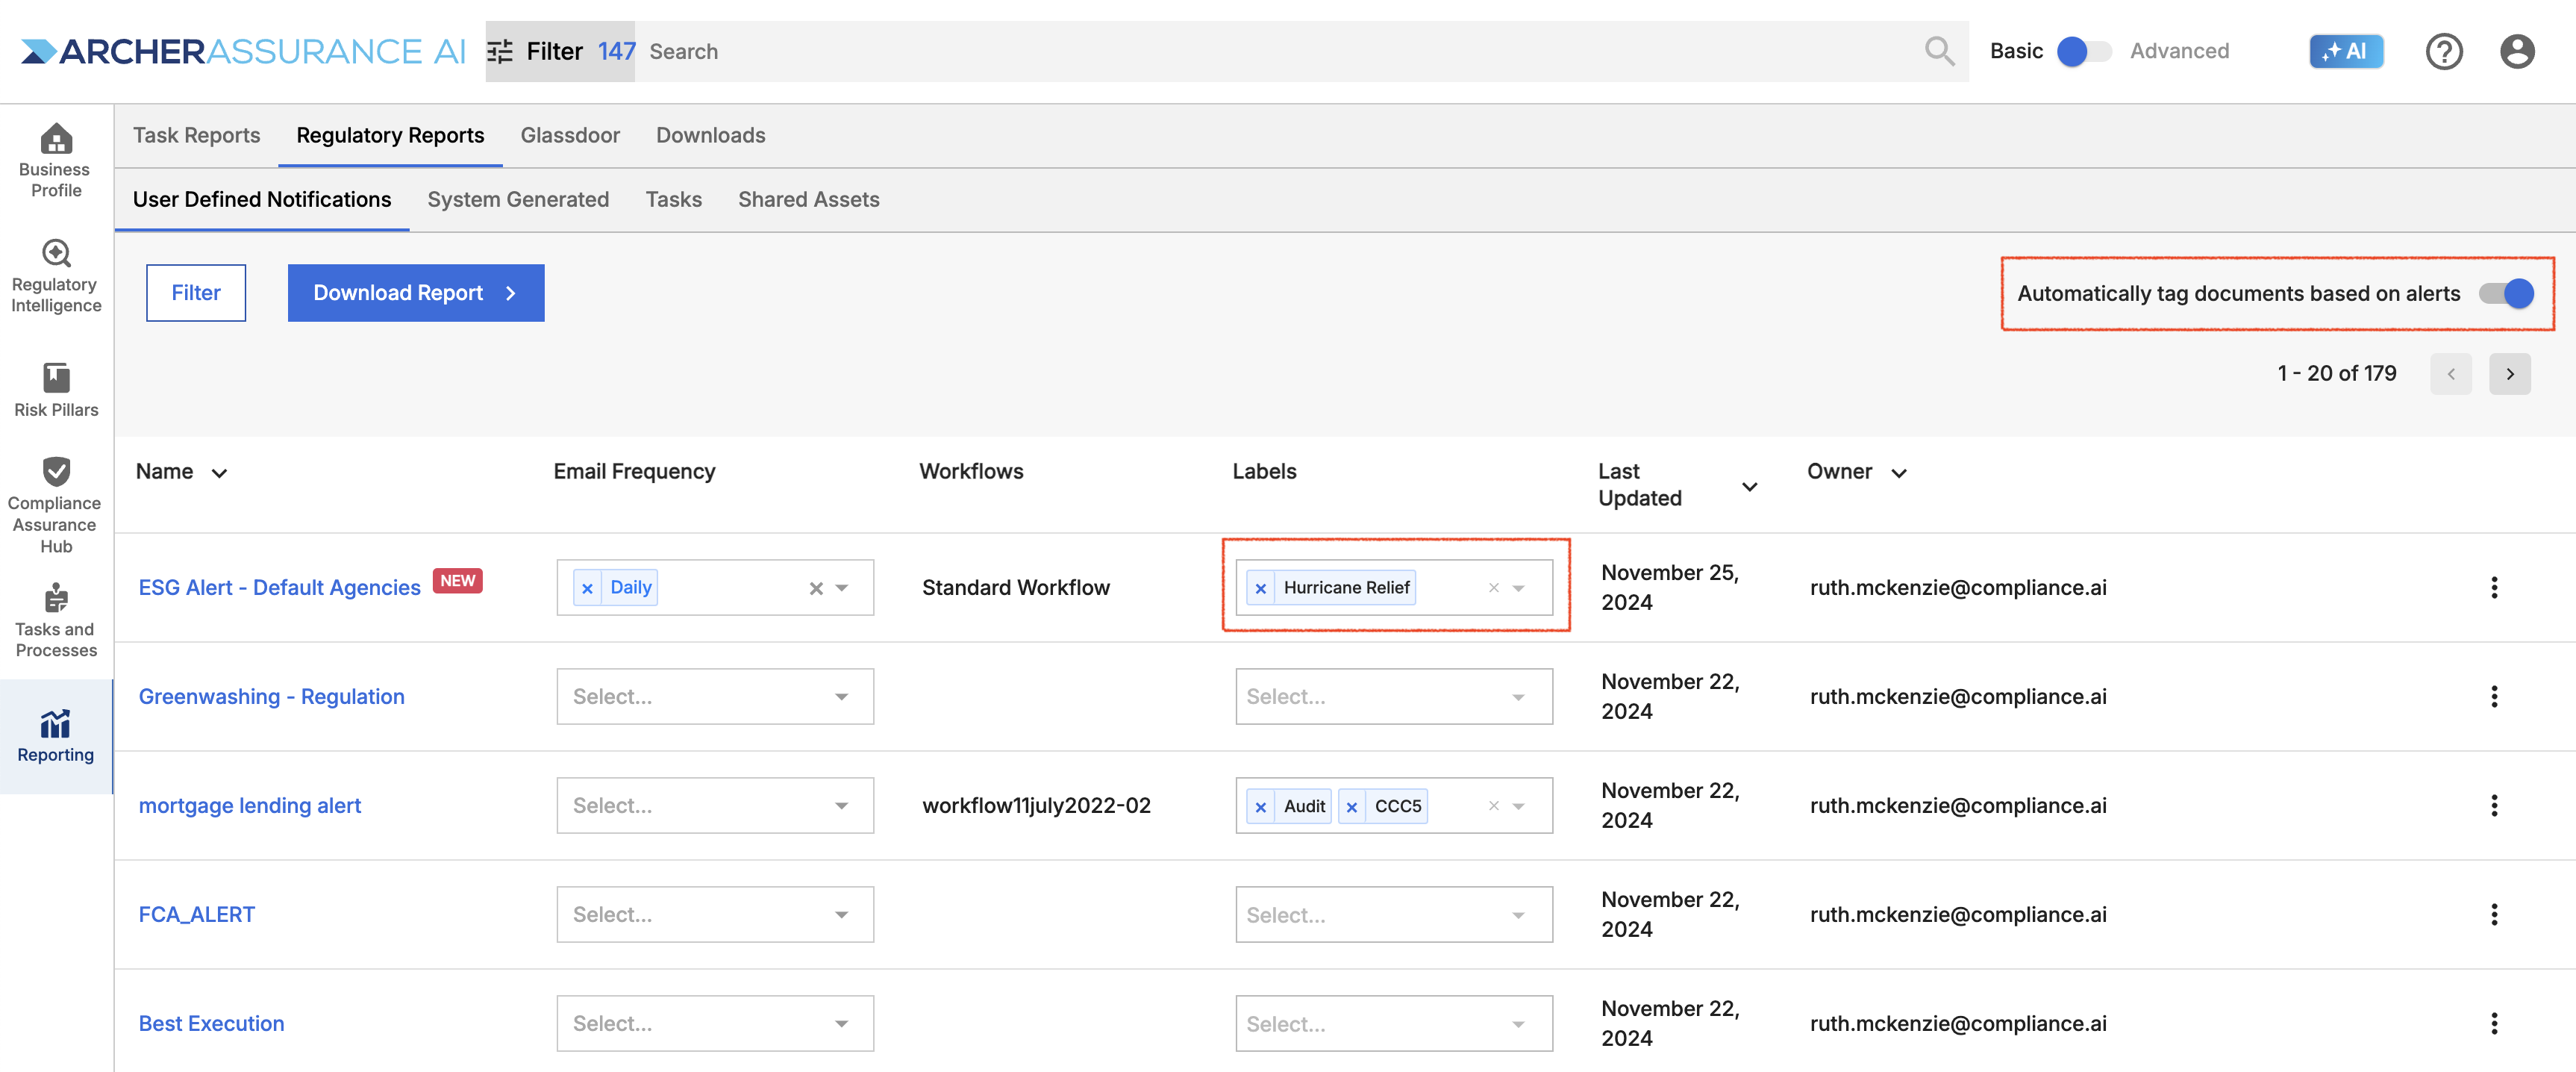Click the Standard Workflow cell text
The width and height of the screenshot is (2576, 1072).
[1015, 588]
